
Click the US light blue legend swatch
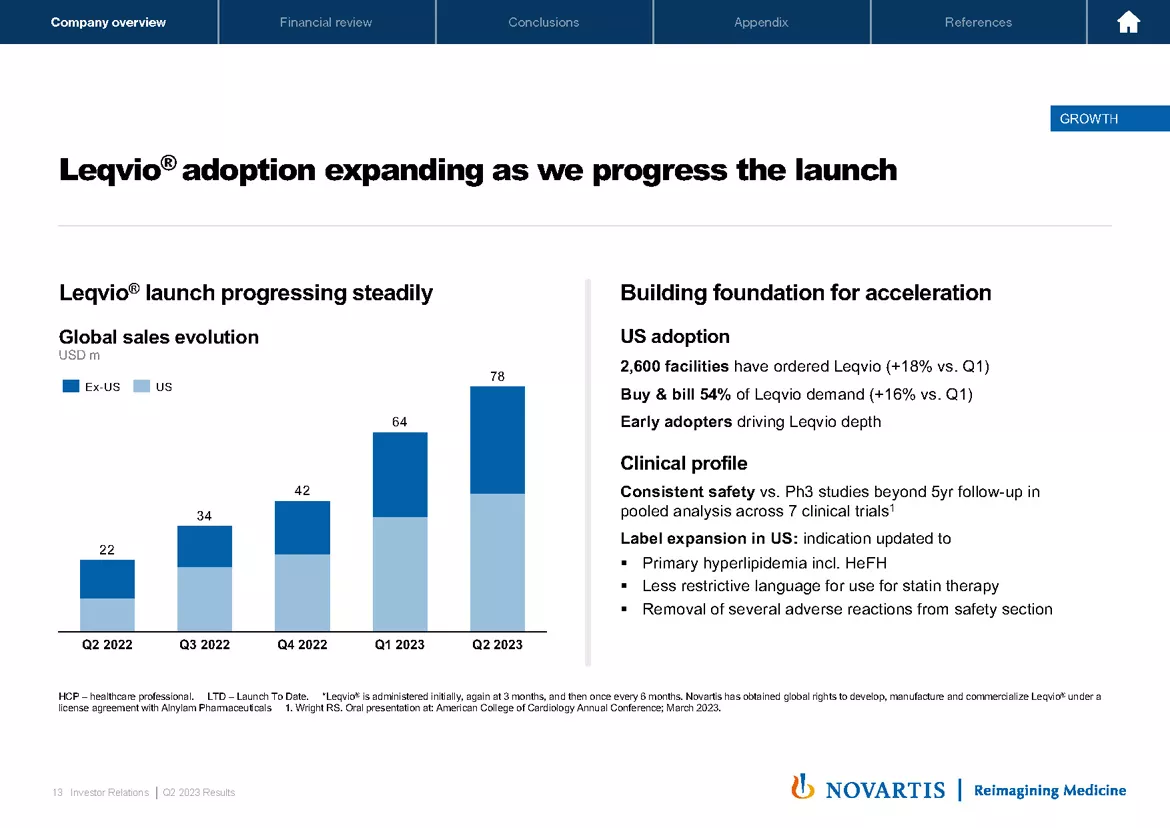(x=142, y=386)
